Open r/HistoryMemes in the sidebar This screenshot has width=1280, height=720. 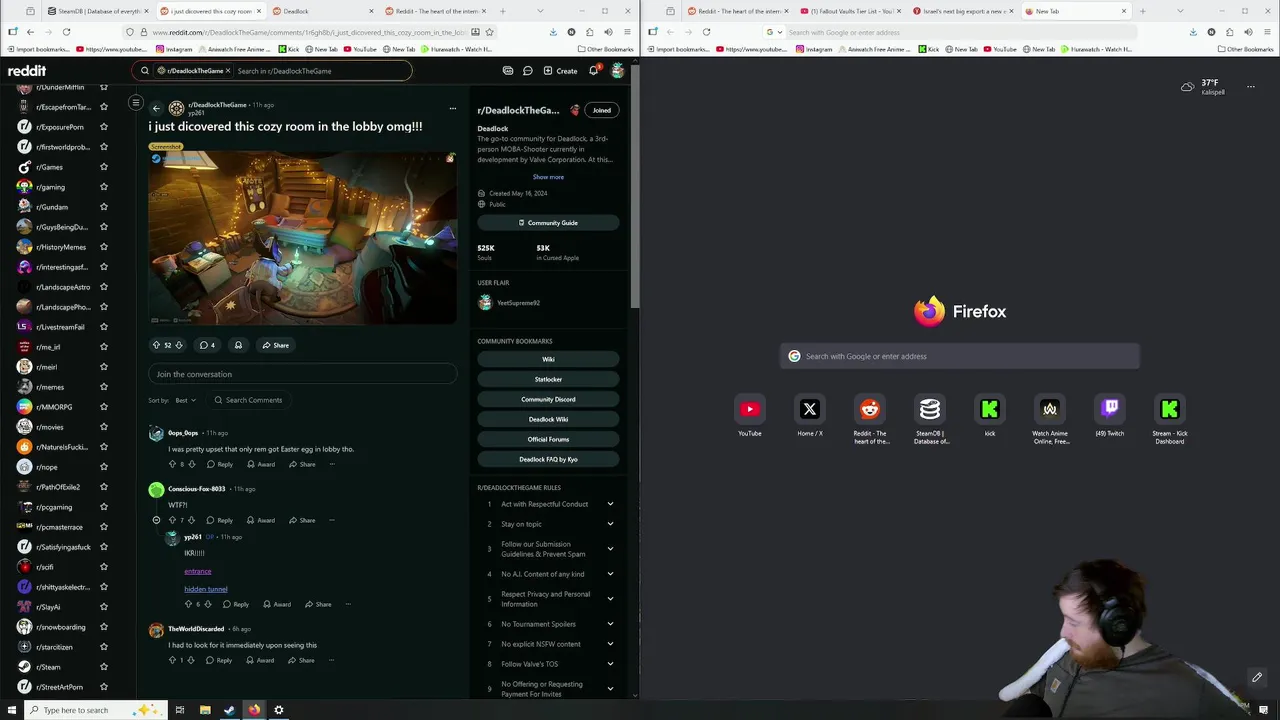point(60,247)
